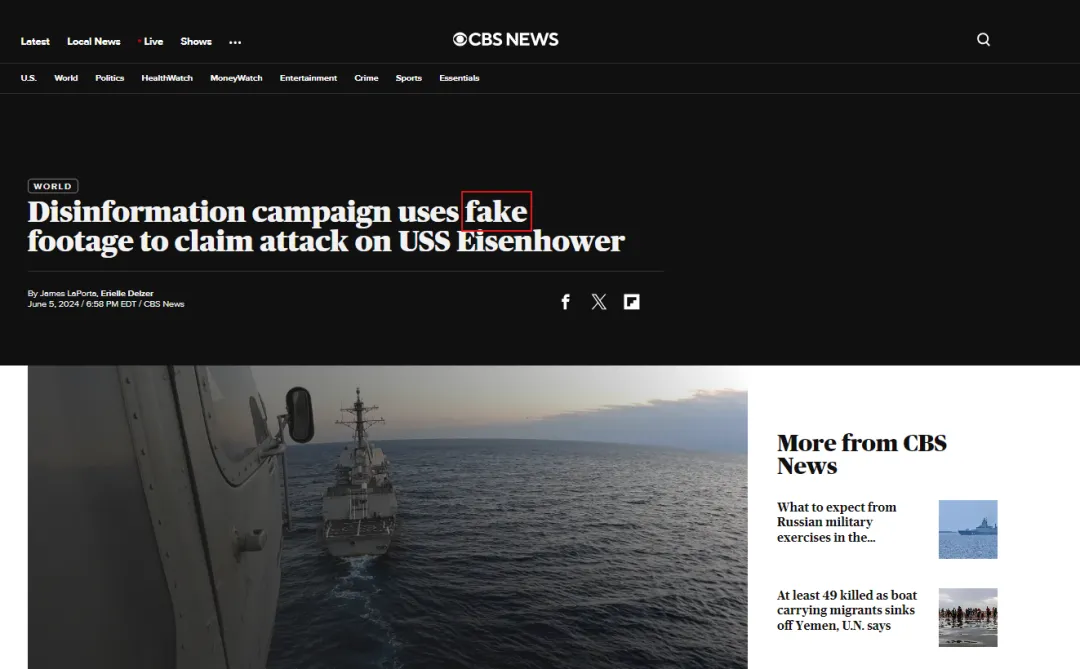The height and width of the screenshot is (669, 1080).
Task: Click the WORLD category tag
Action: point(53,186)
